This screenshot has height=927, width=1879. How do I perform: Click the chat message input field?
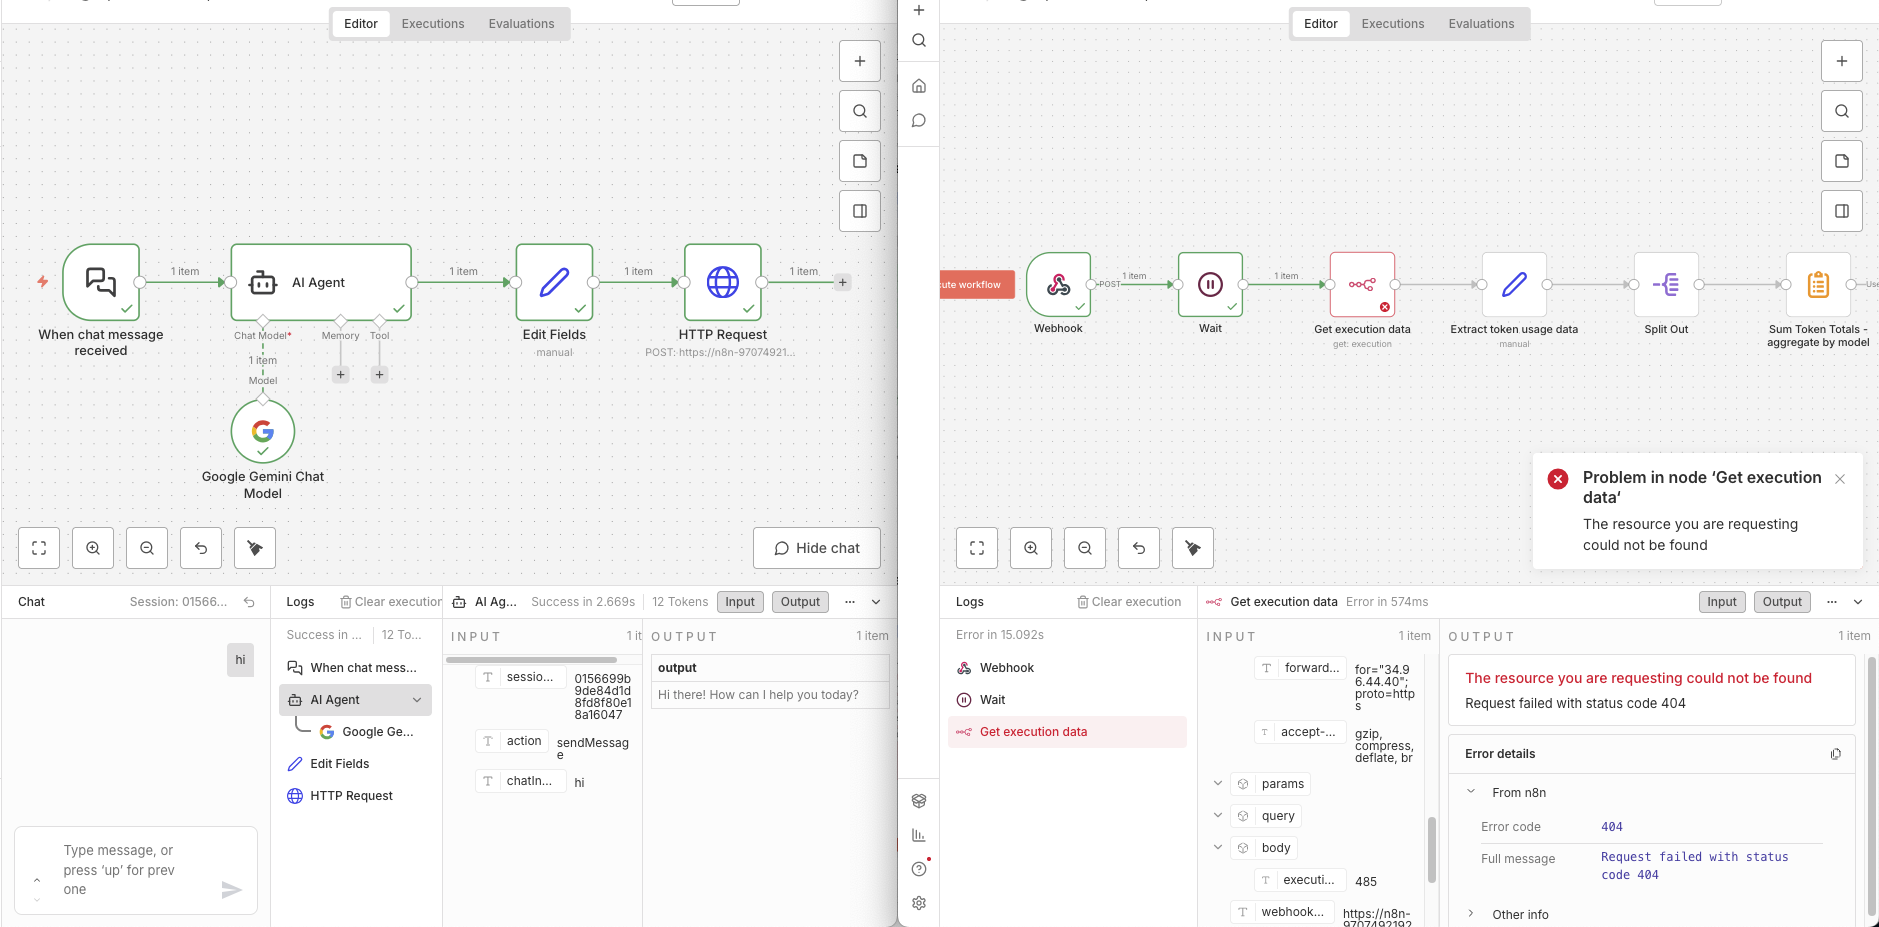click(136, 870)
